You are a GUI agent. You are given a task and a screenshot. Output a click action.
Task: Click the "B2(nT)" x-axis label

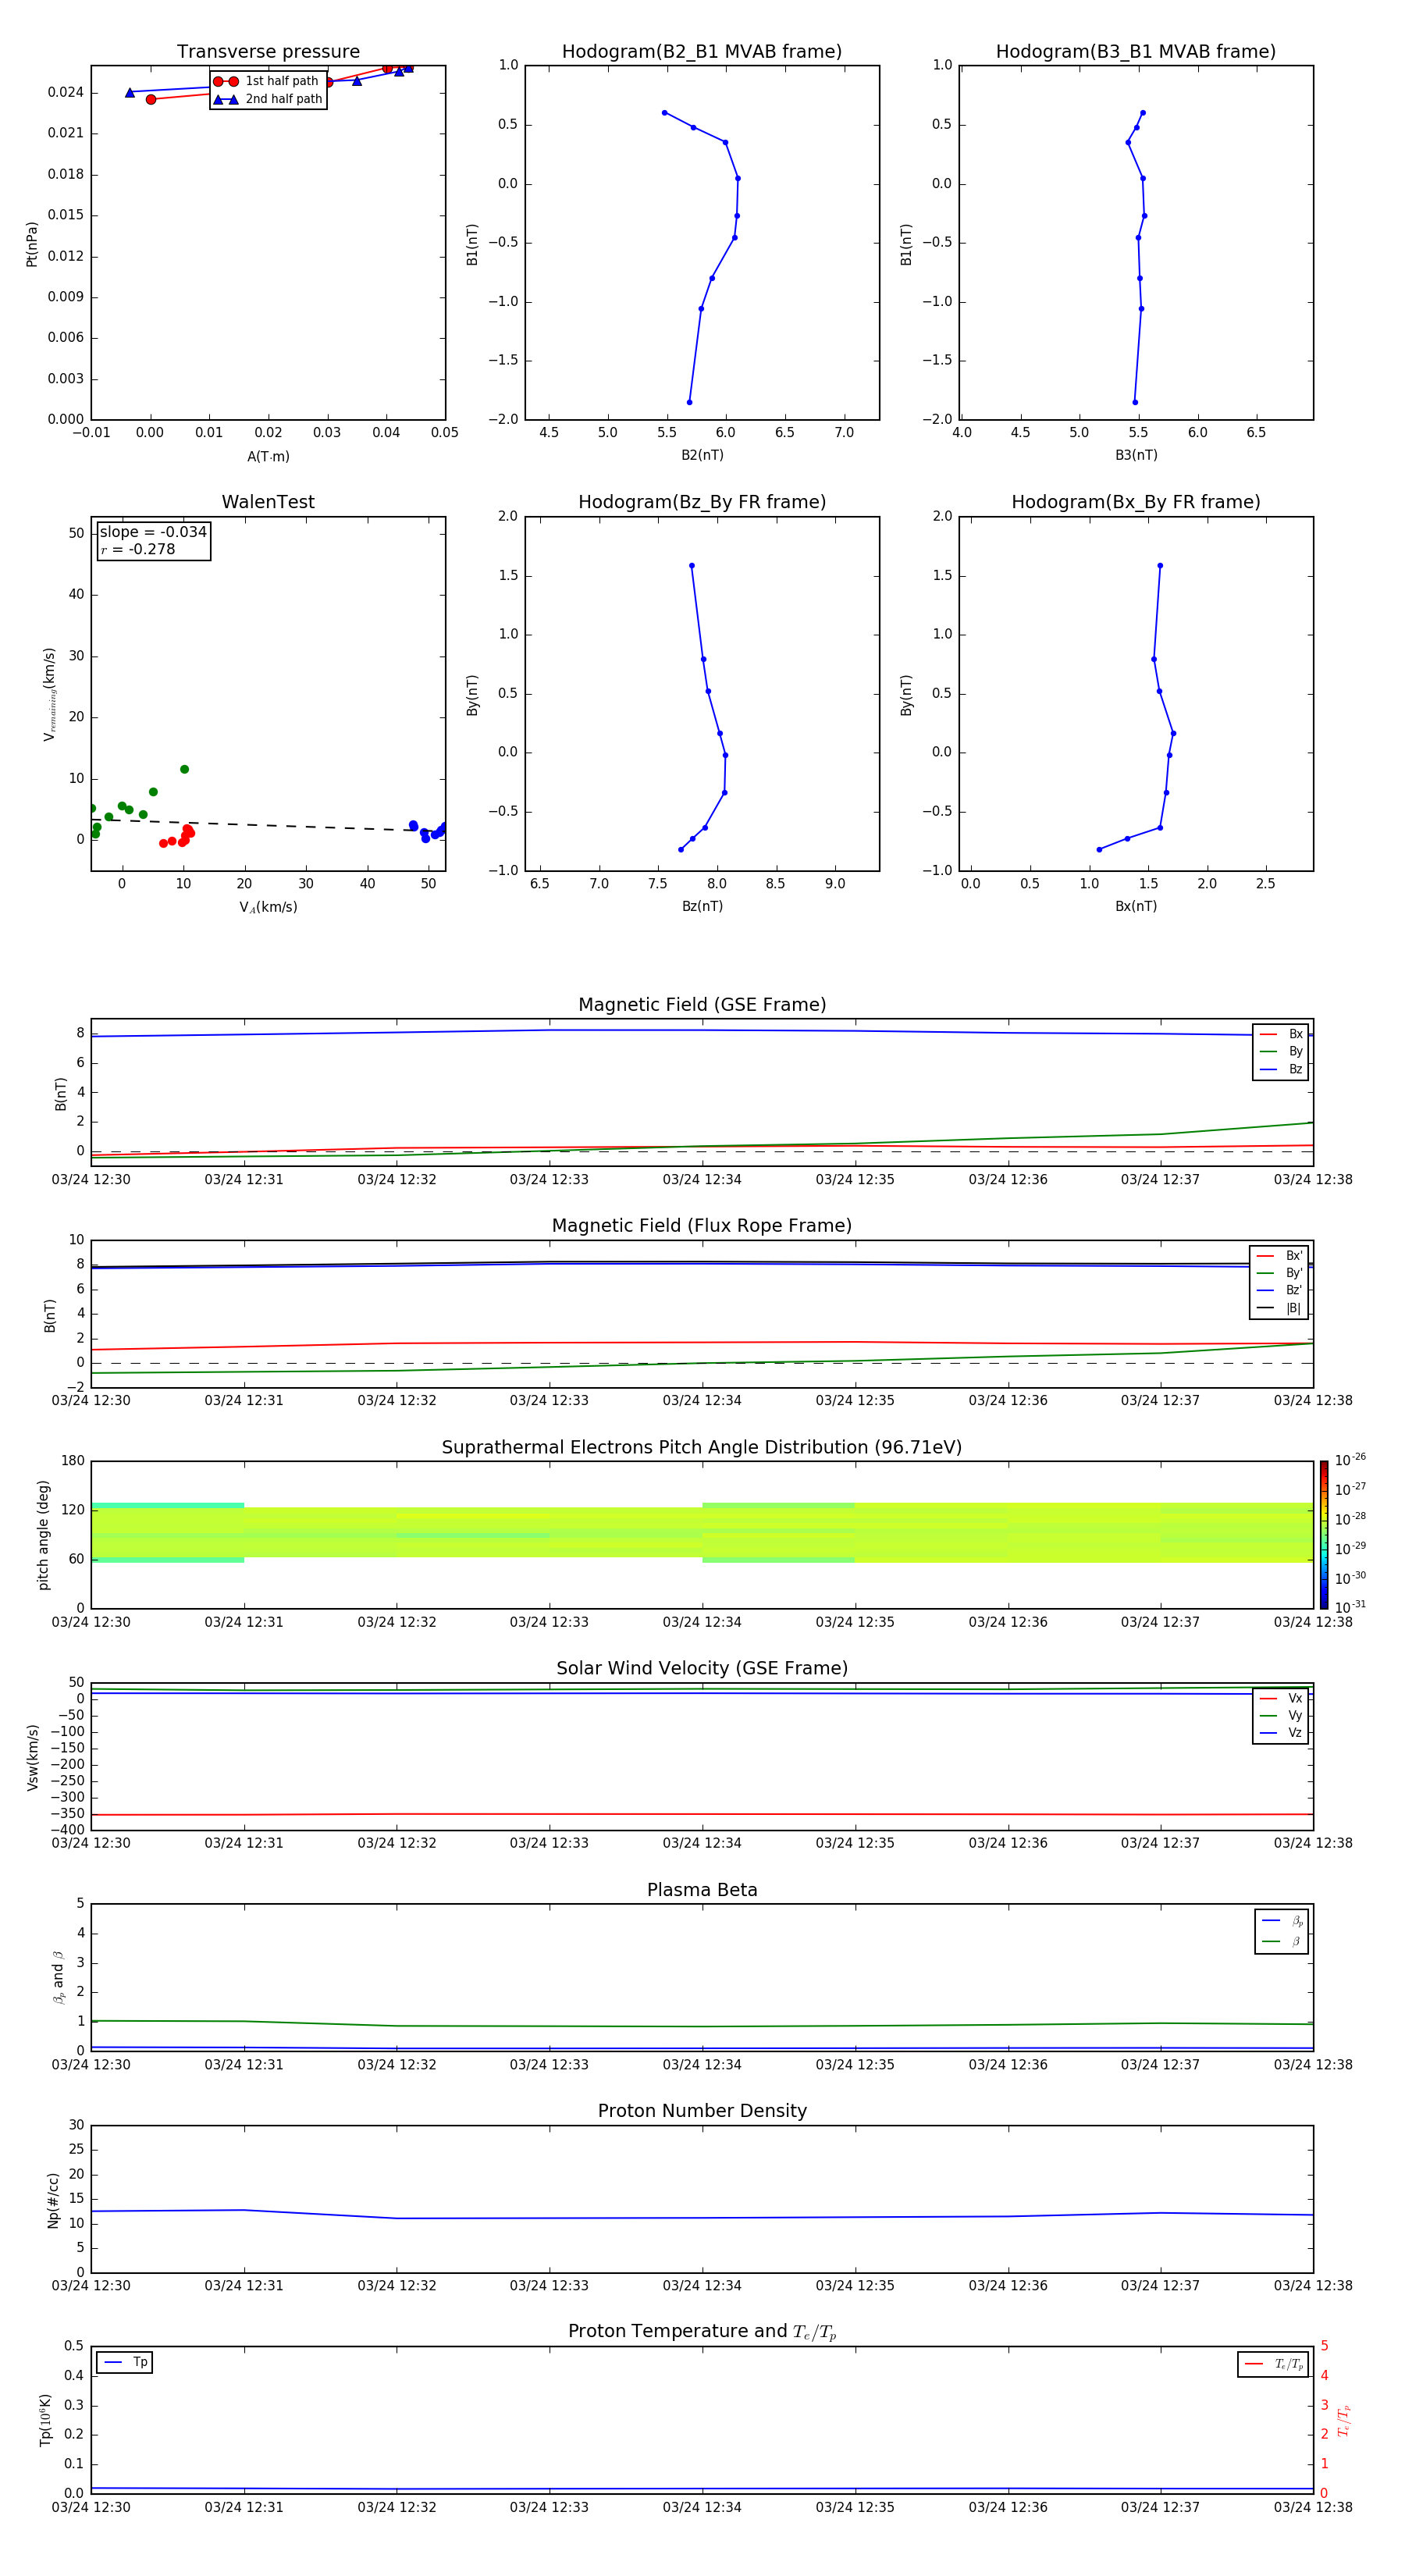click(x=702, y=455)
